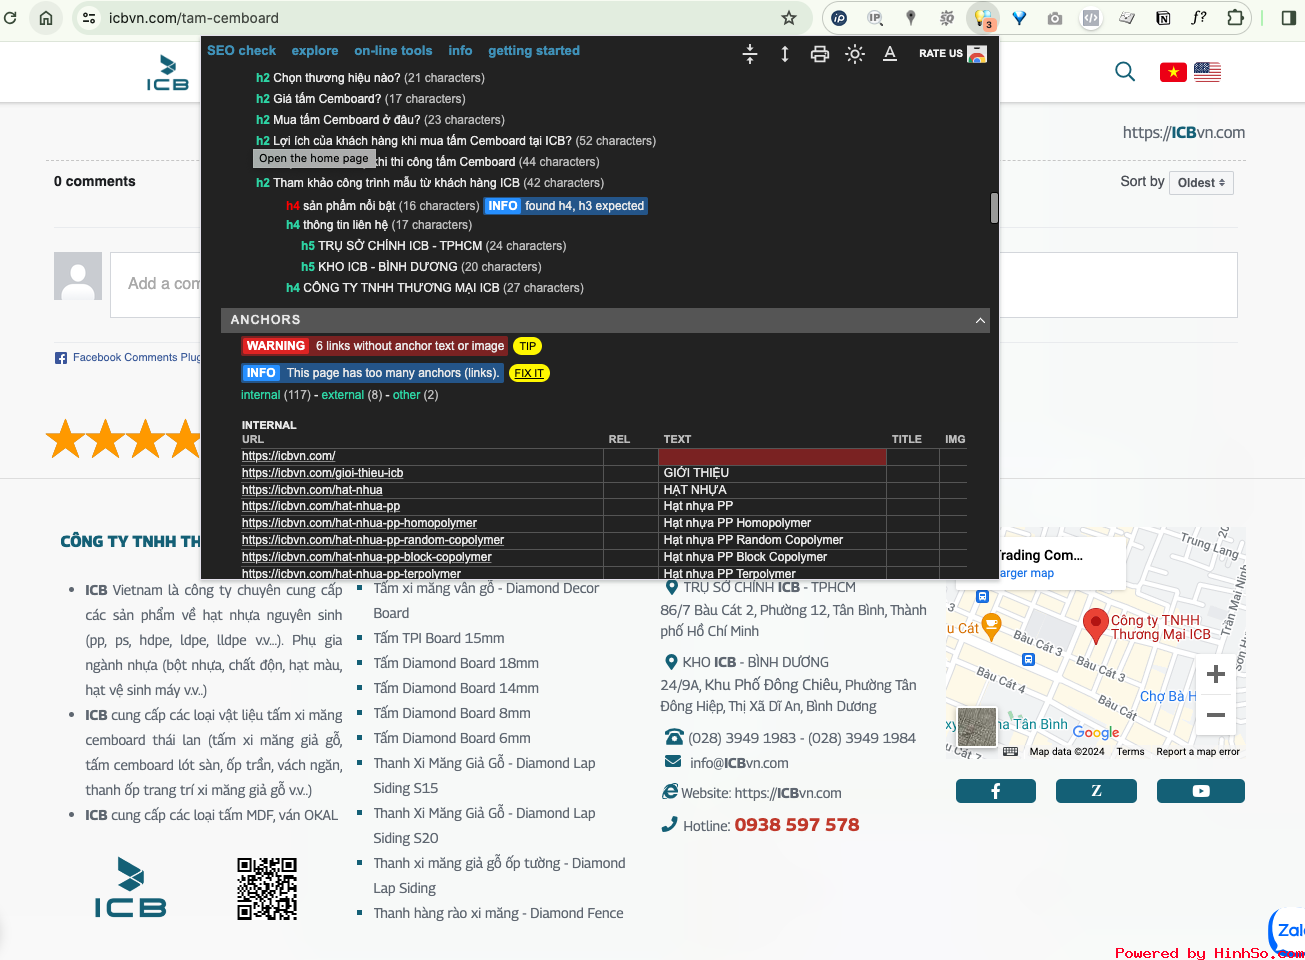Screen dimensions: 1305x960
Task: Click Report a map error link
Action: coord(1198,752)
